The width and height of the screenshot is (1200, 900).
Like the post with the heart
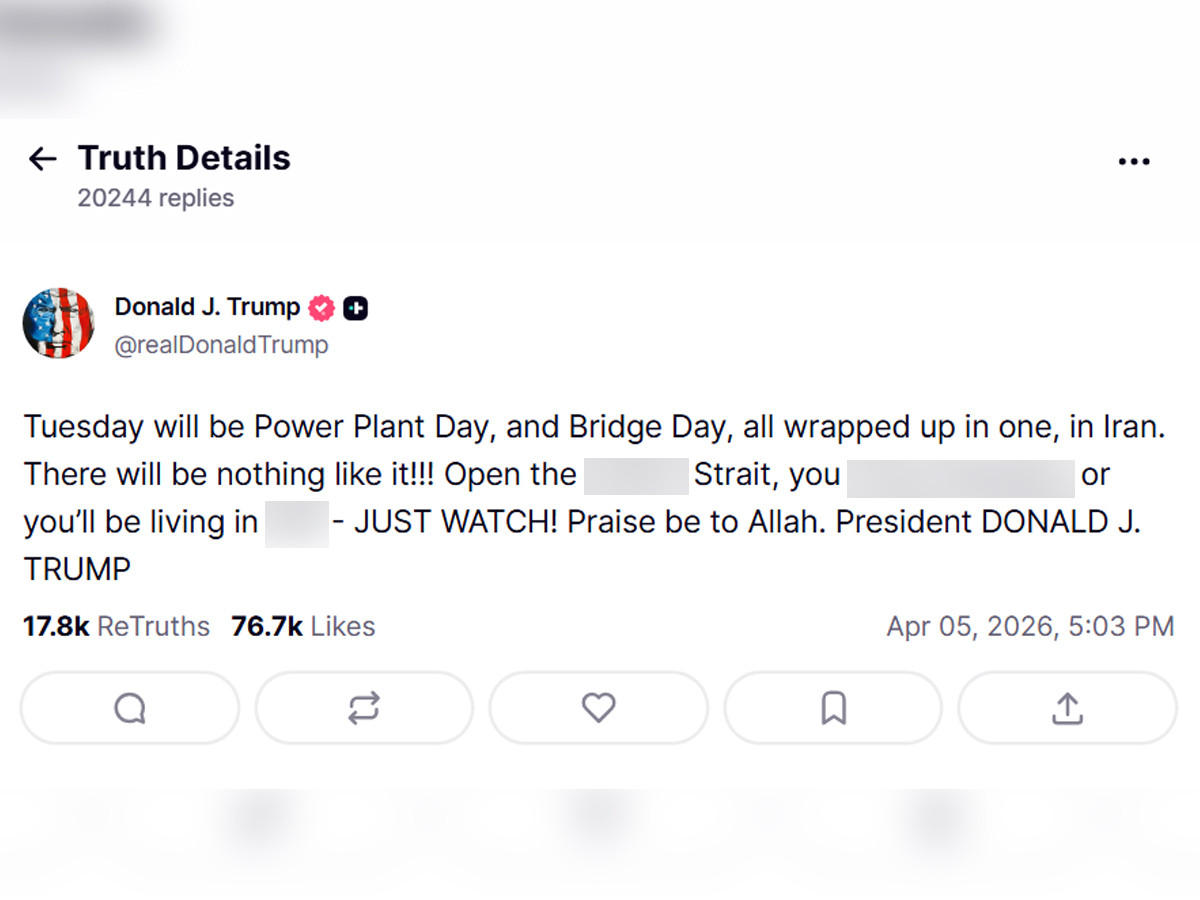598,708
